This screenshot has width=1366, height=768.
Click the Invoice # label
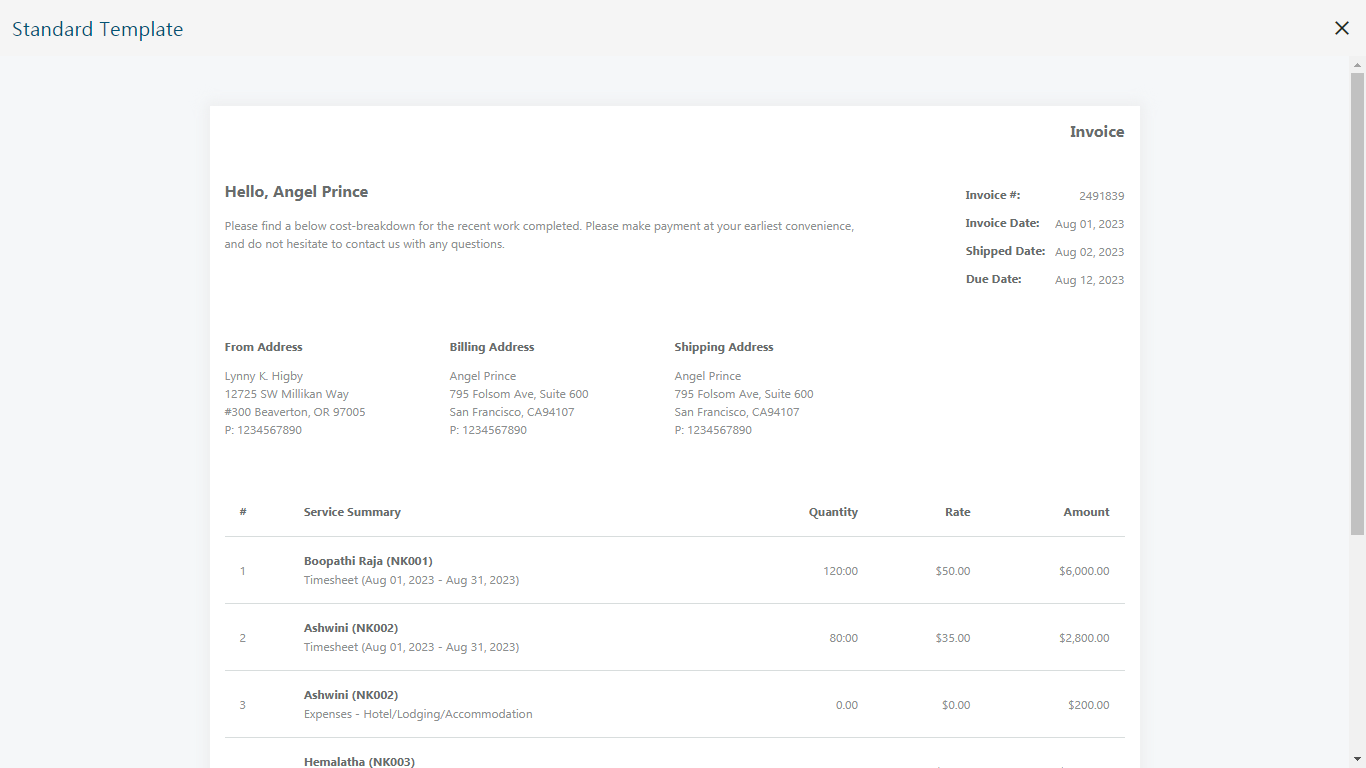point(993,195)
